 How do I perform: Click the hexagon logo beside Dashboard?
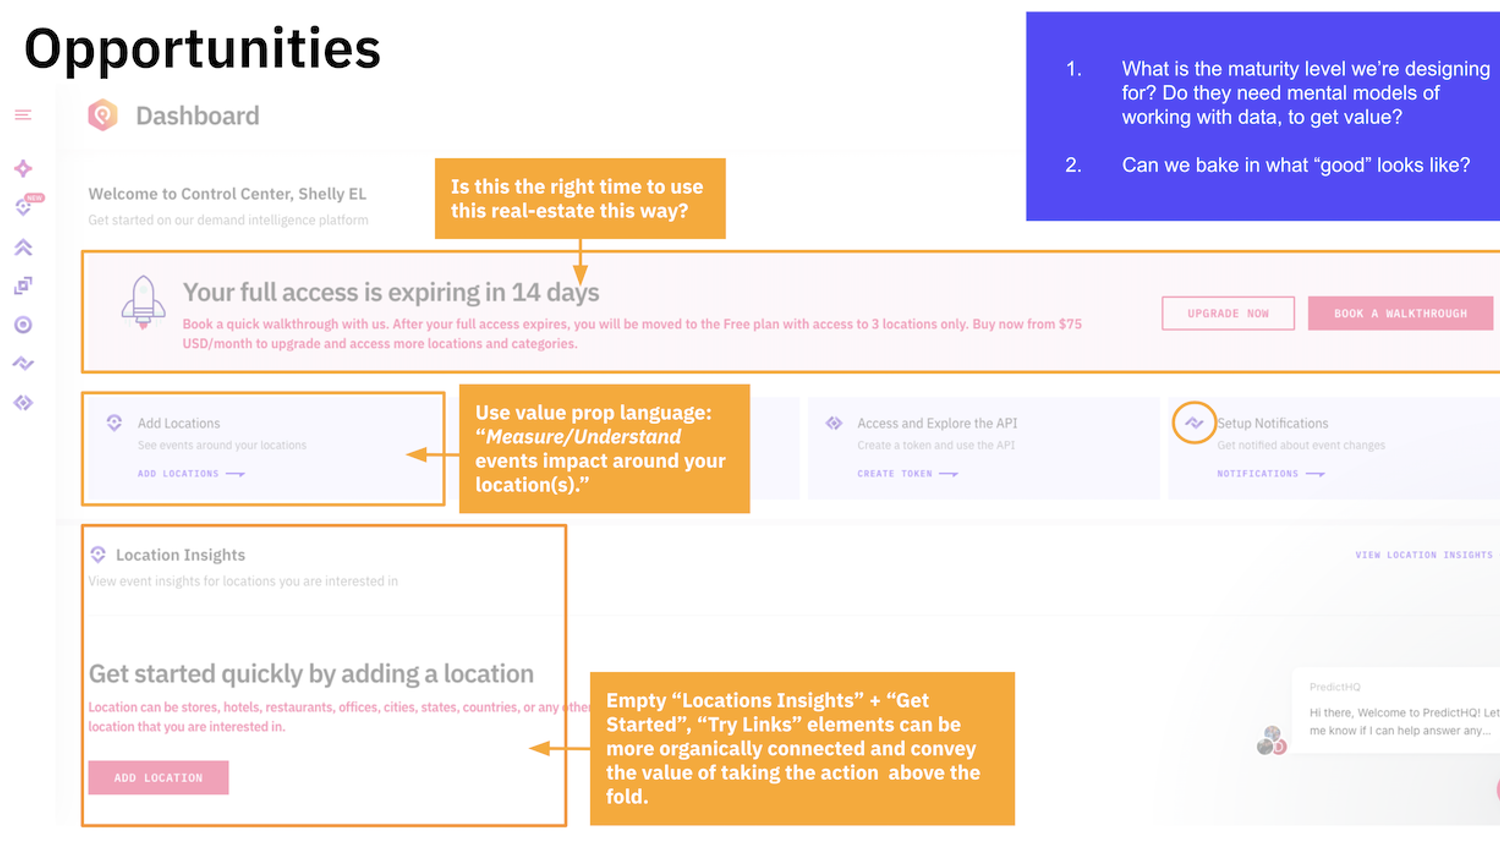(x=103, y=116)
